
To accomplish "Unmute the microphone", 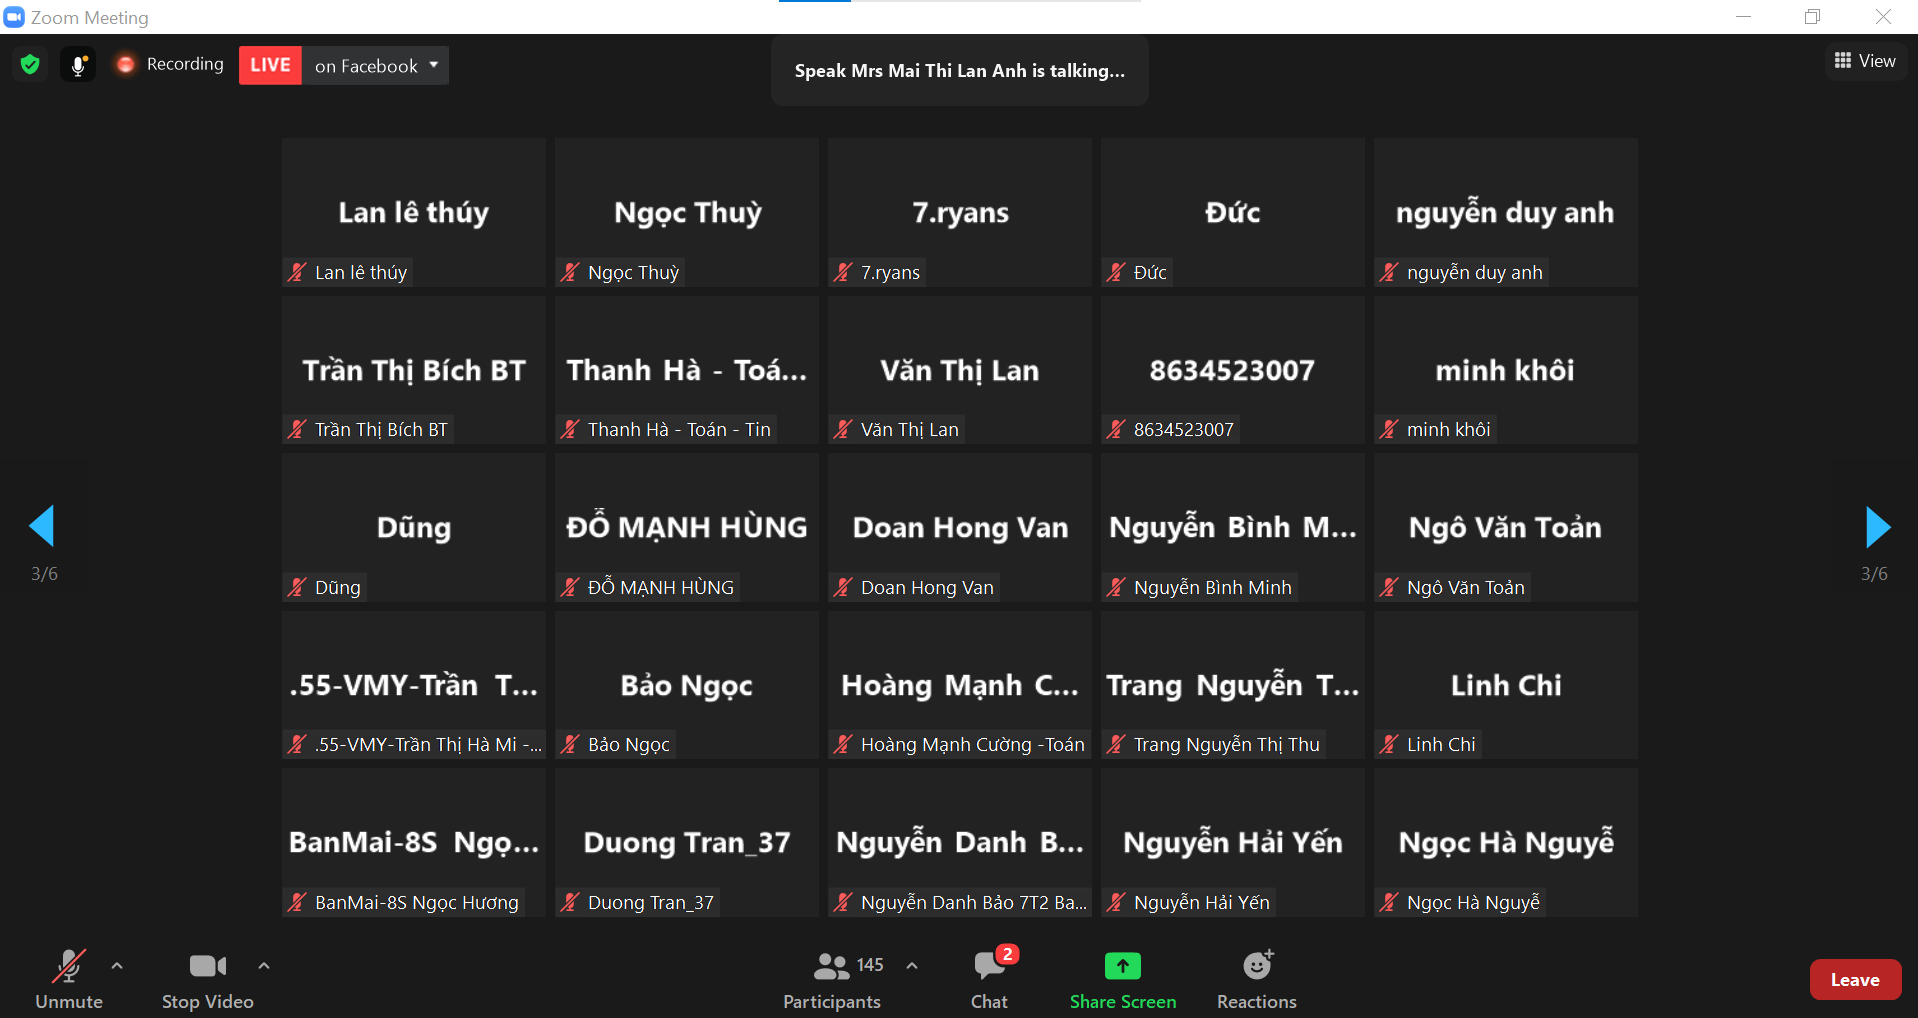I will pyautogui.click(x=69, y=979).
